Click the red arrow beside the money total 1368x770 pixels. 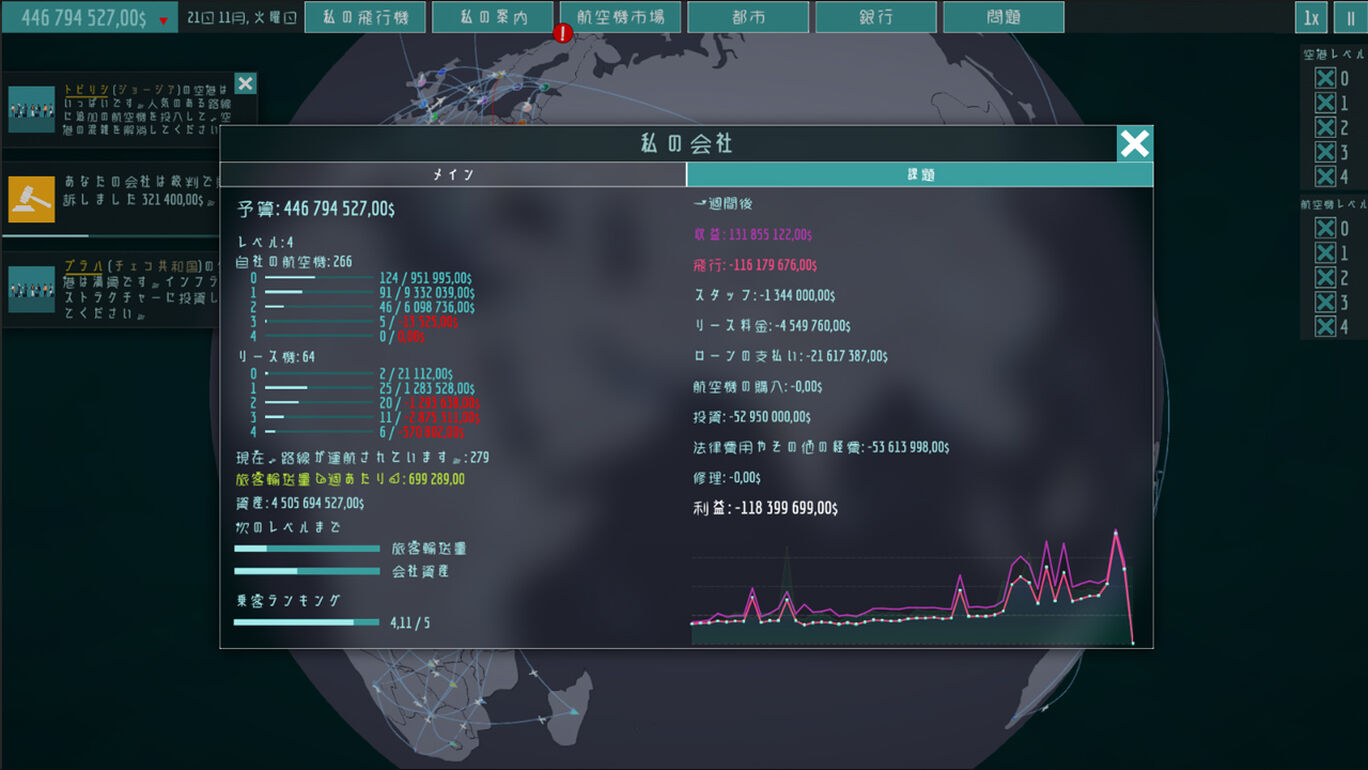163,20
